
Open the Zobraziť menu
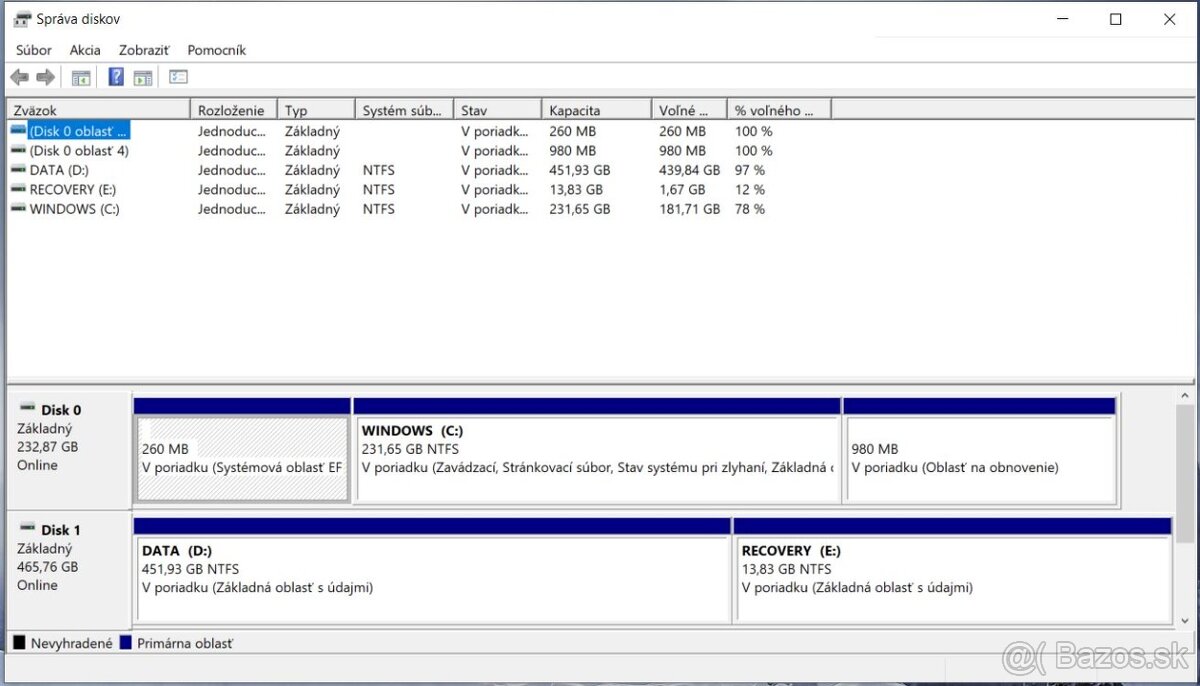[x=143, y=49]
